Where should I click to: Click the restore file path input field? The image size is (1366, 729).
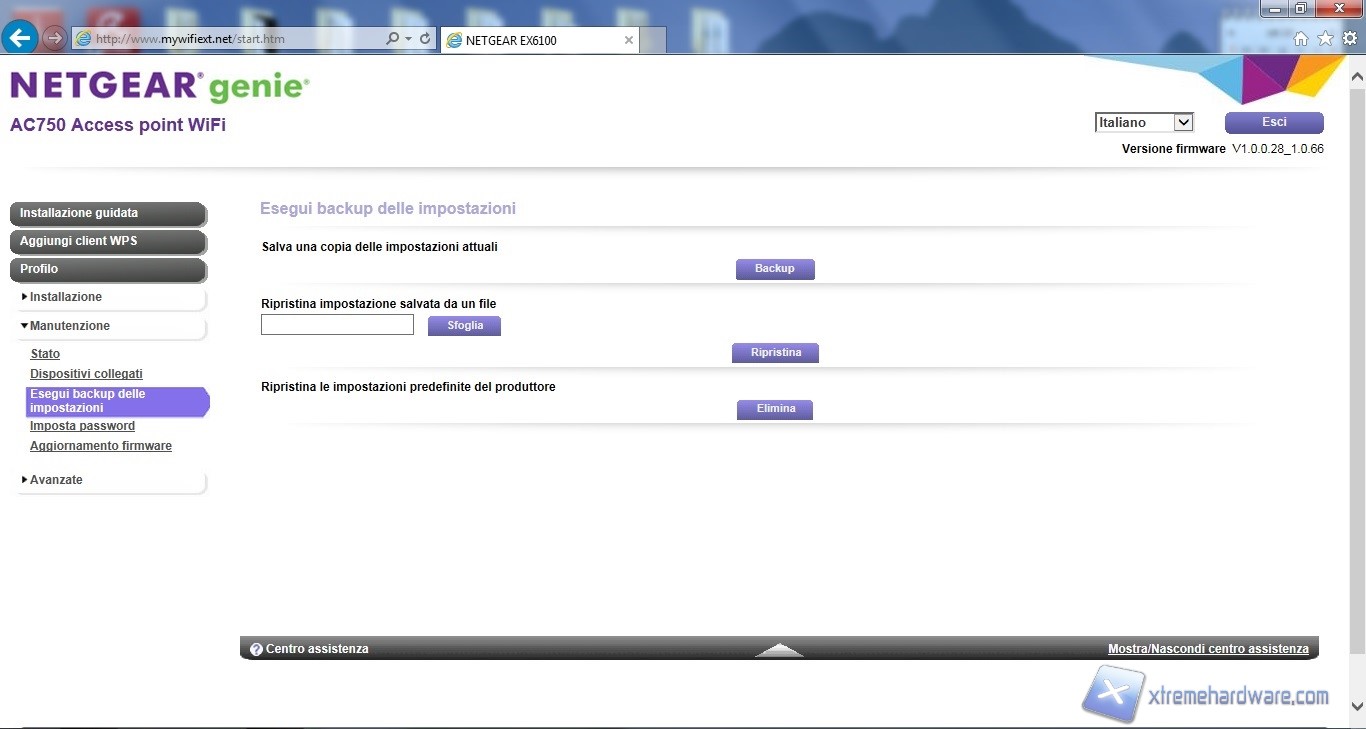337,325
